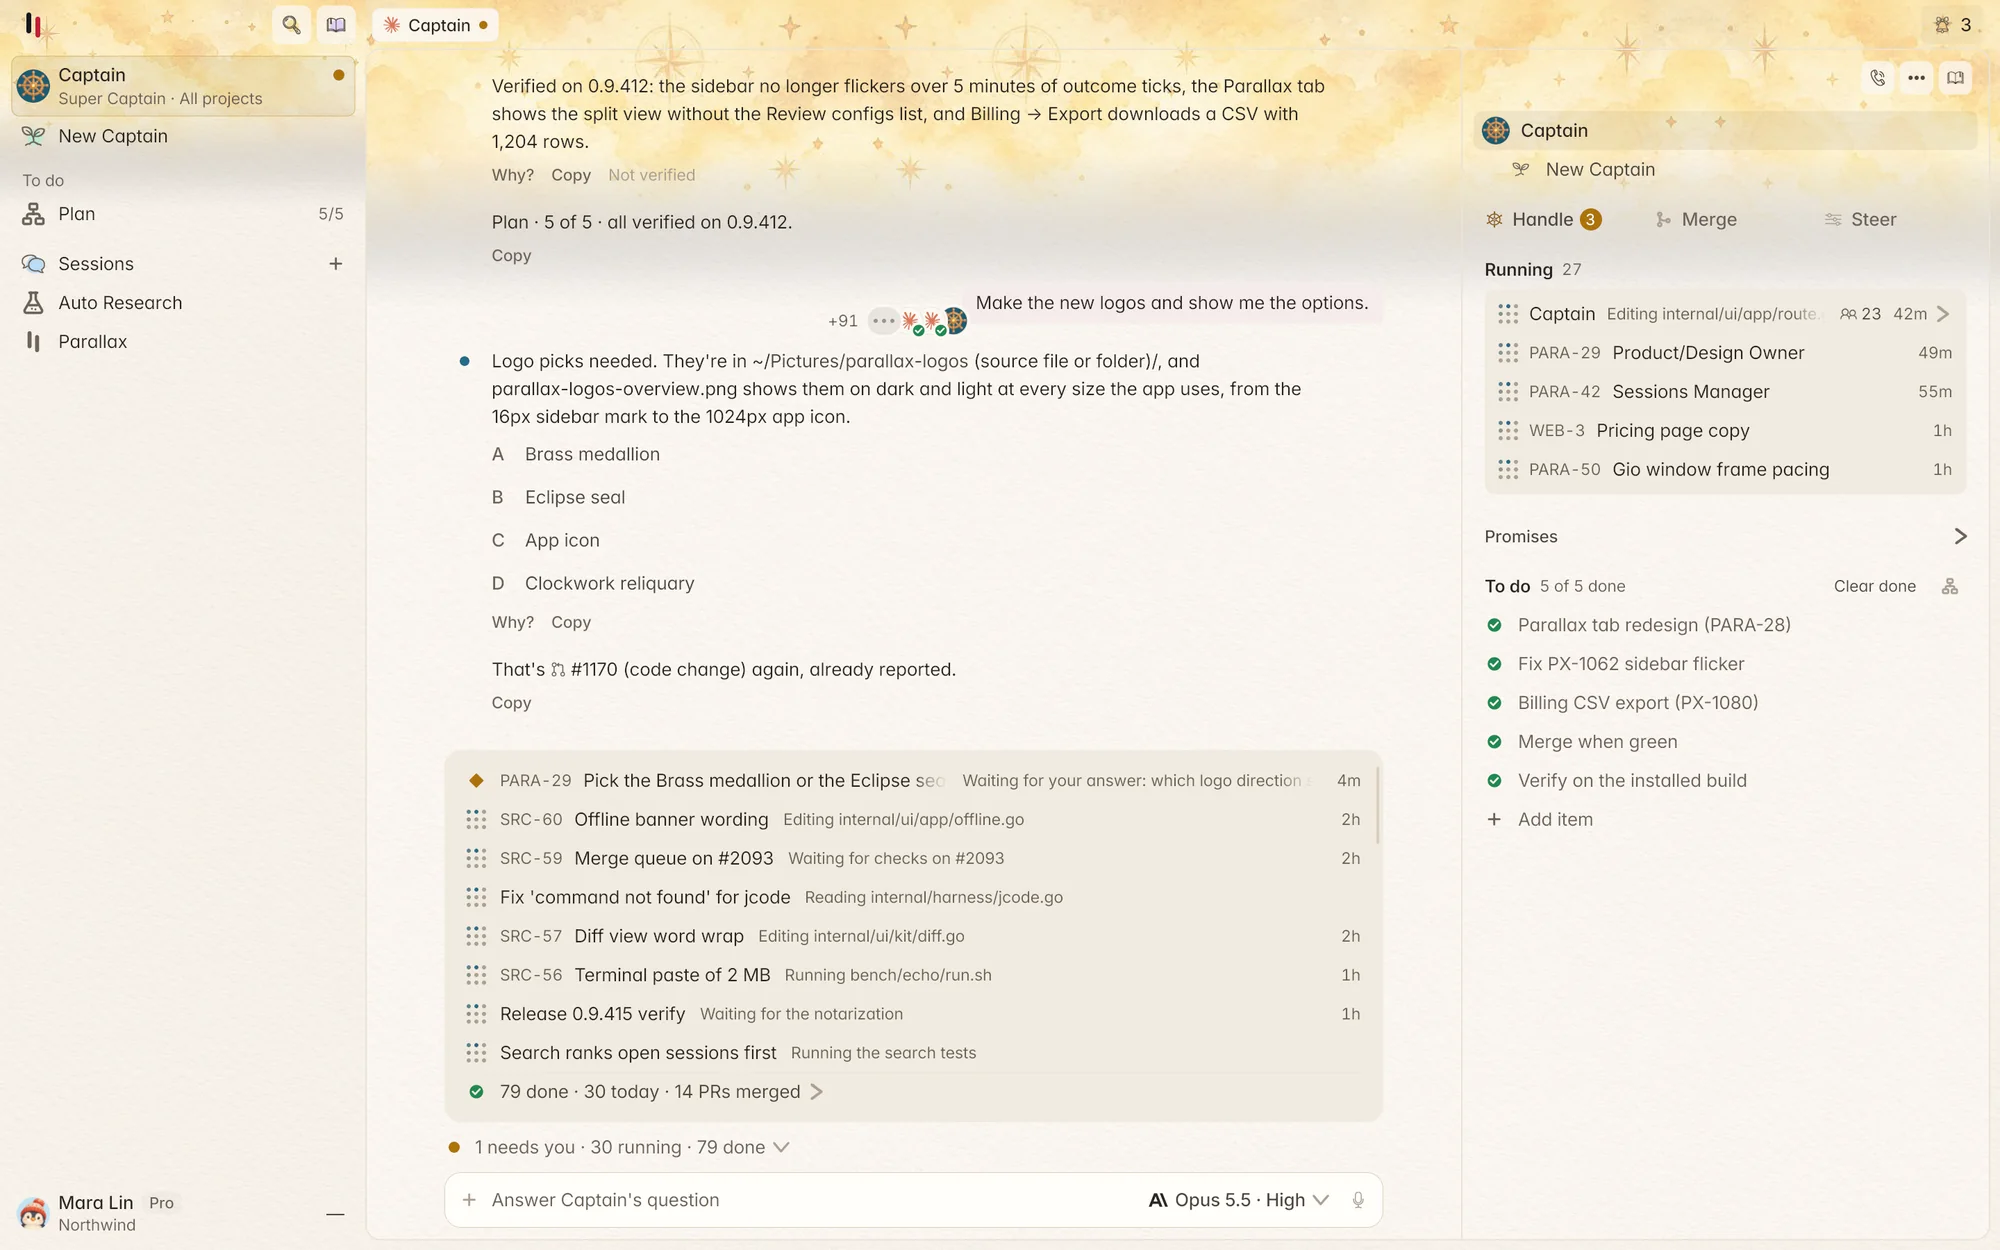Select the Captain tab at top
Image resolution: width=2000 pixels, height=1250 pixels.
435,25
